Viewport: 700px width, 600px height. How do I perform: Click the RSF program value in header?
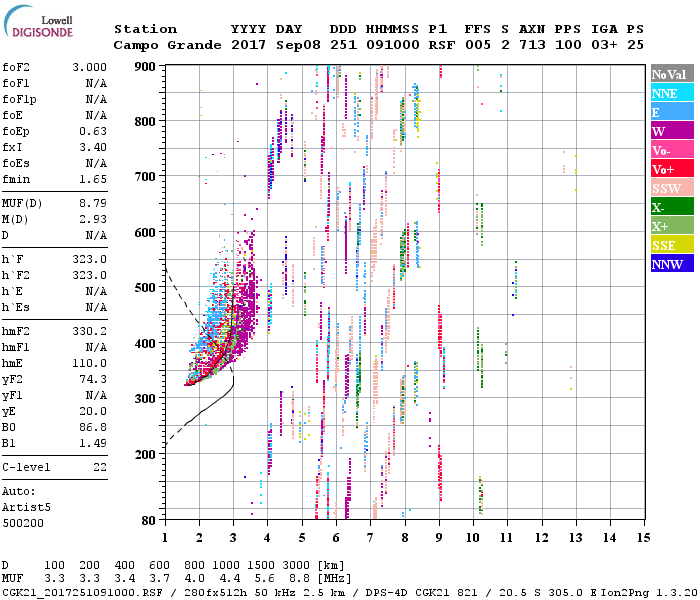pos(442,46)
